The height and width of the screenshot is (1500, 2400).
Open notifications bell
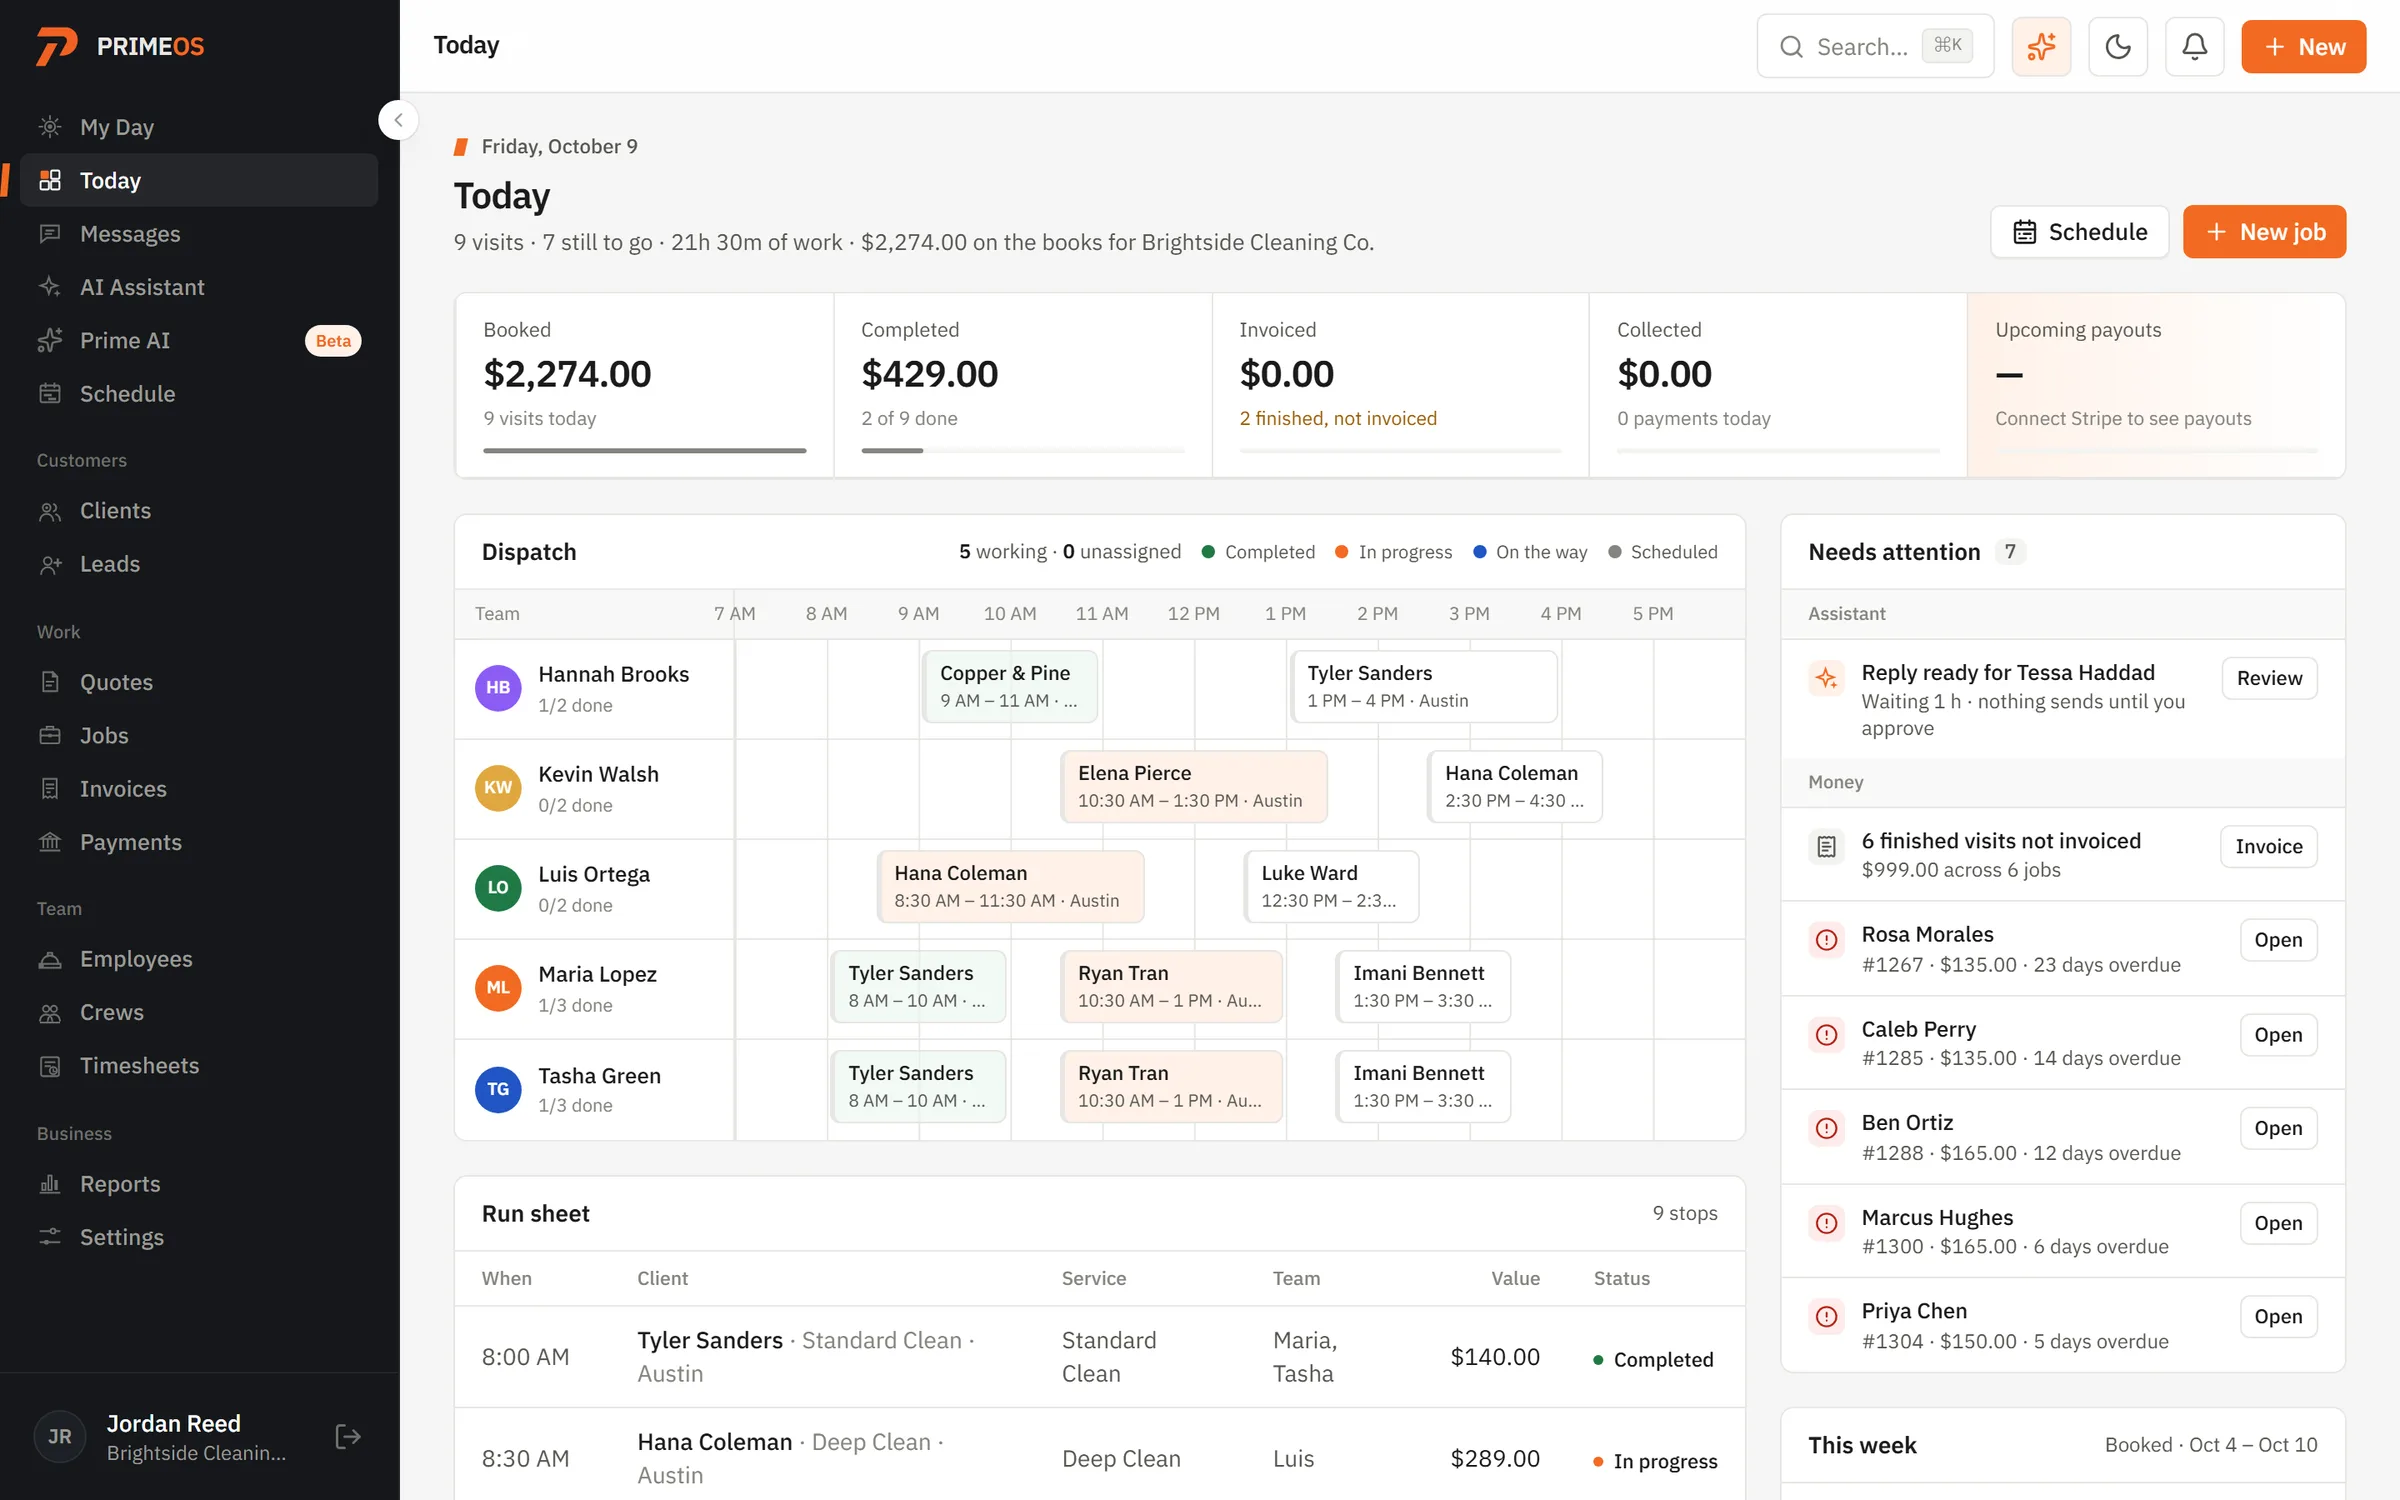2194,46
